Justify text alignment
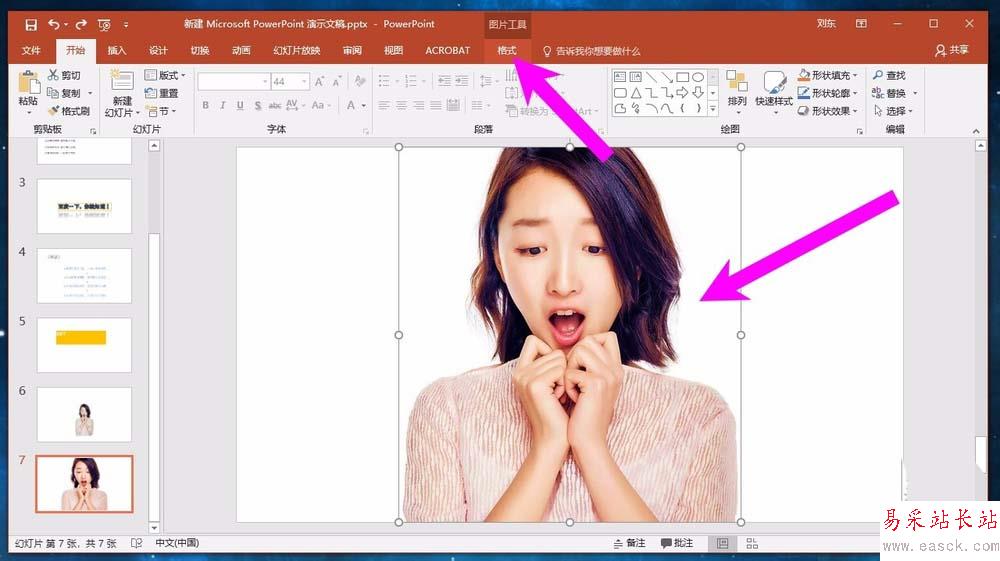The width and height of the screenshot is (1000, 561). pyautogui.click(x=436, y=105)
